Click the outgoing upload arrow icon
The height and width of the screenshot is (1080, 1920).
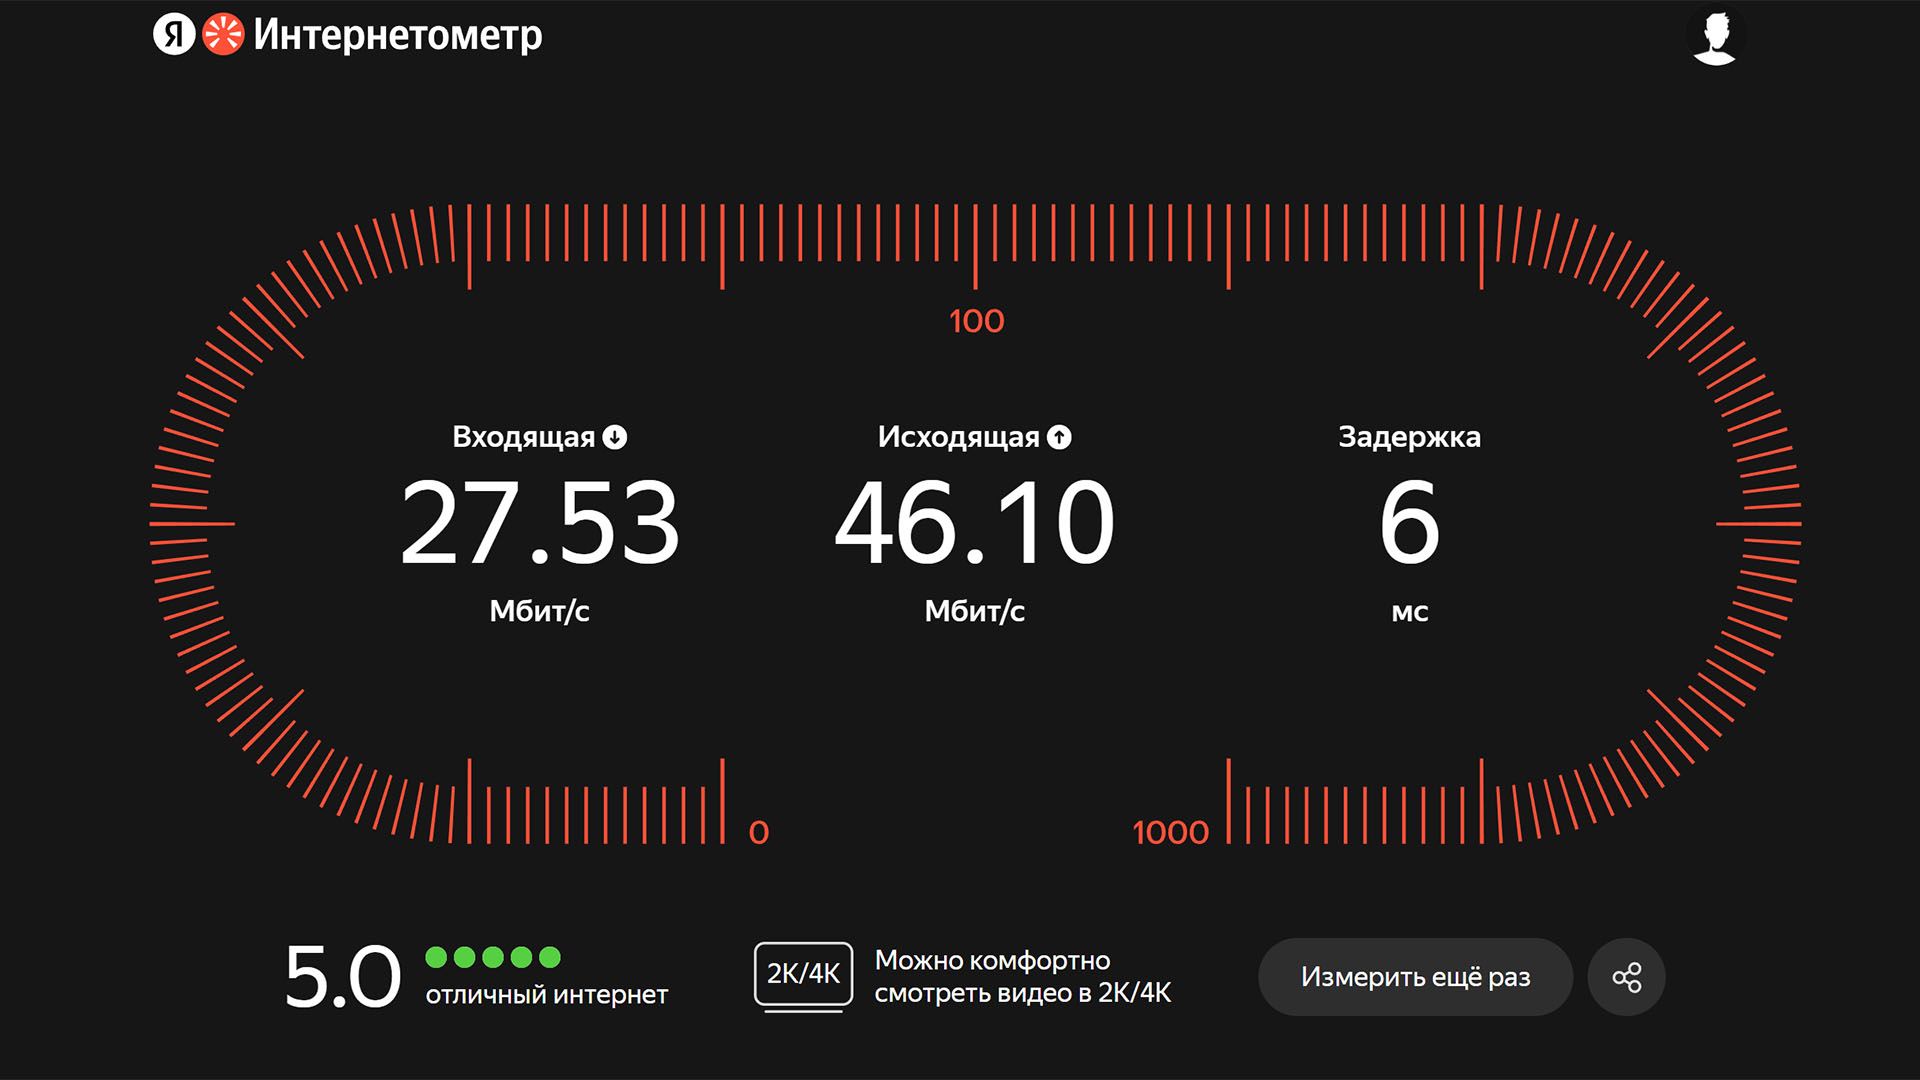[1059, 437]
